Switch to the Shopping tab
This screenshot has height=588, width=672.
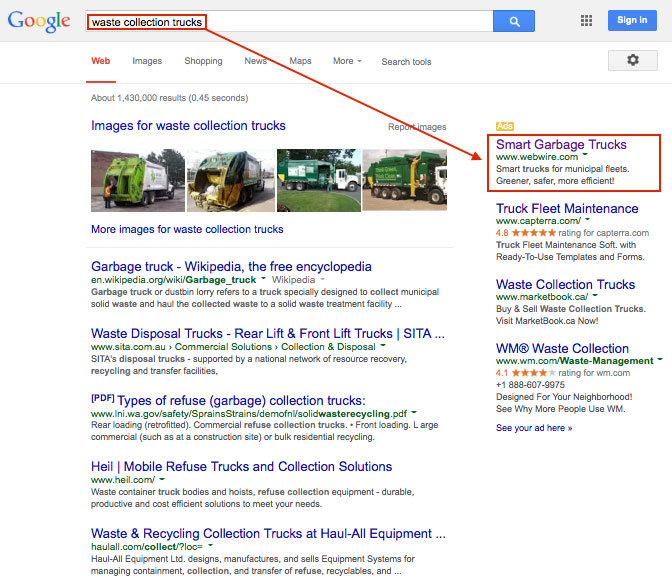[203, 61]
